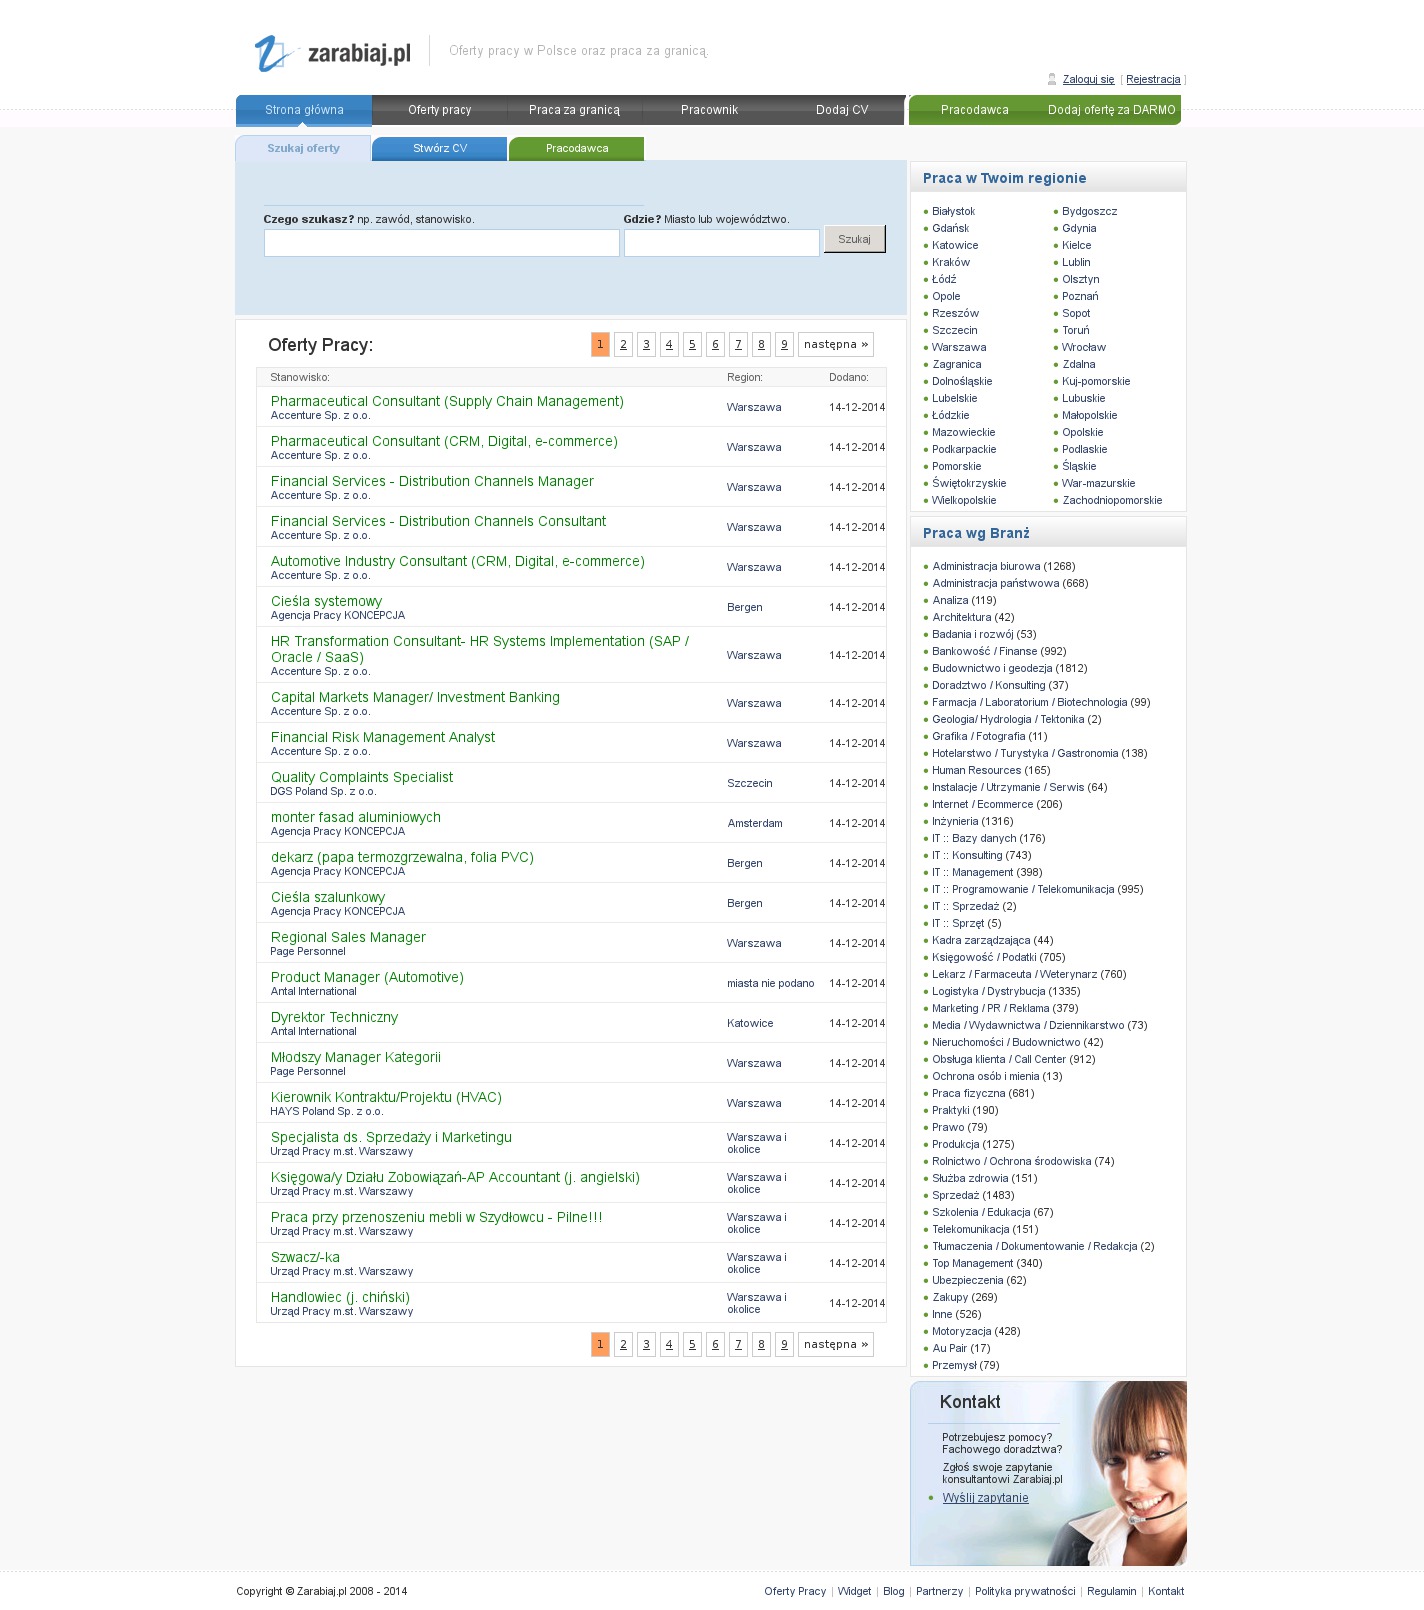
Task: Open Sprzedaż (1483) category
Action: pos(973,1196)
